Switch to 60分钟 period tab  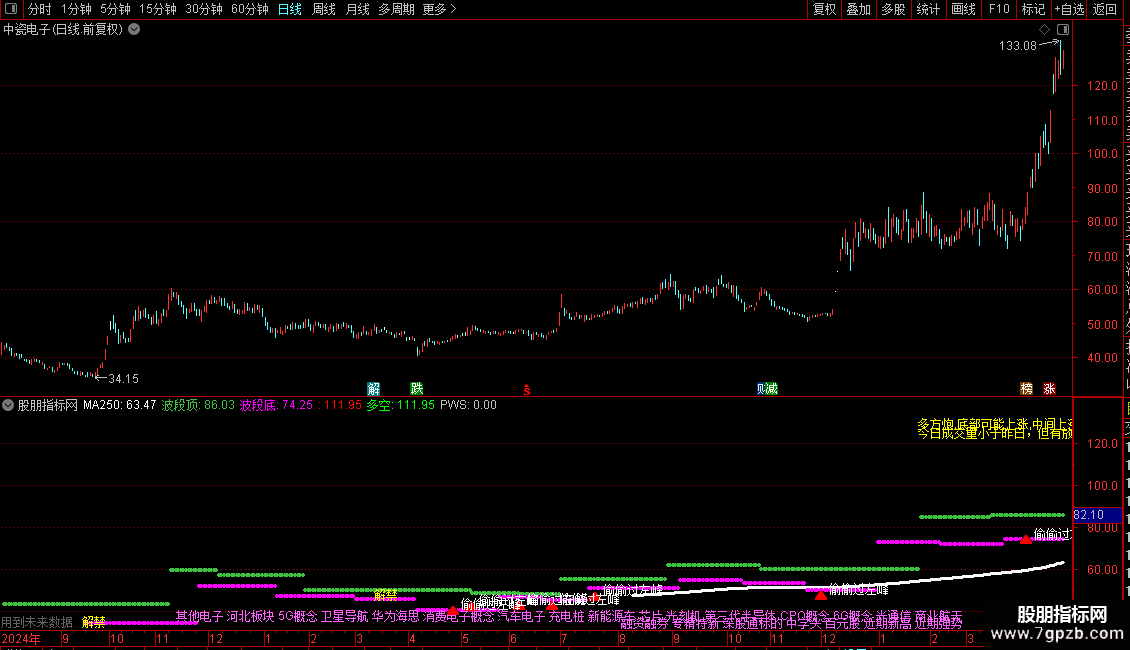249,9
